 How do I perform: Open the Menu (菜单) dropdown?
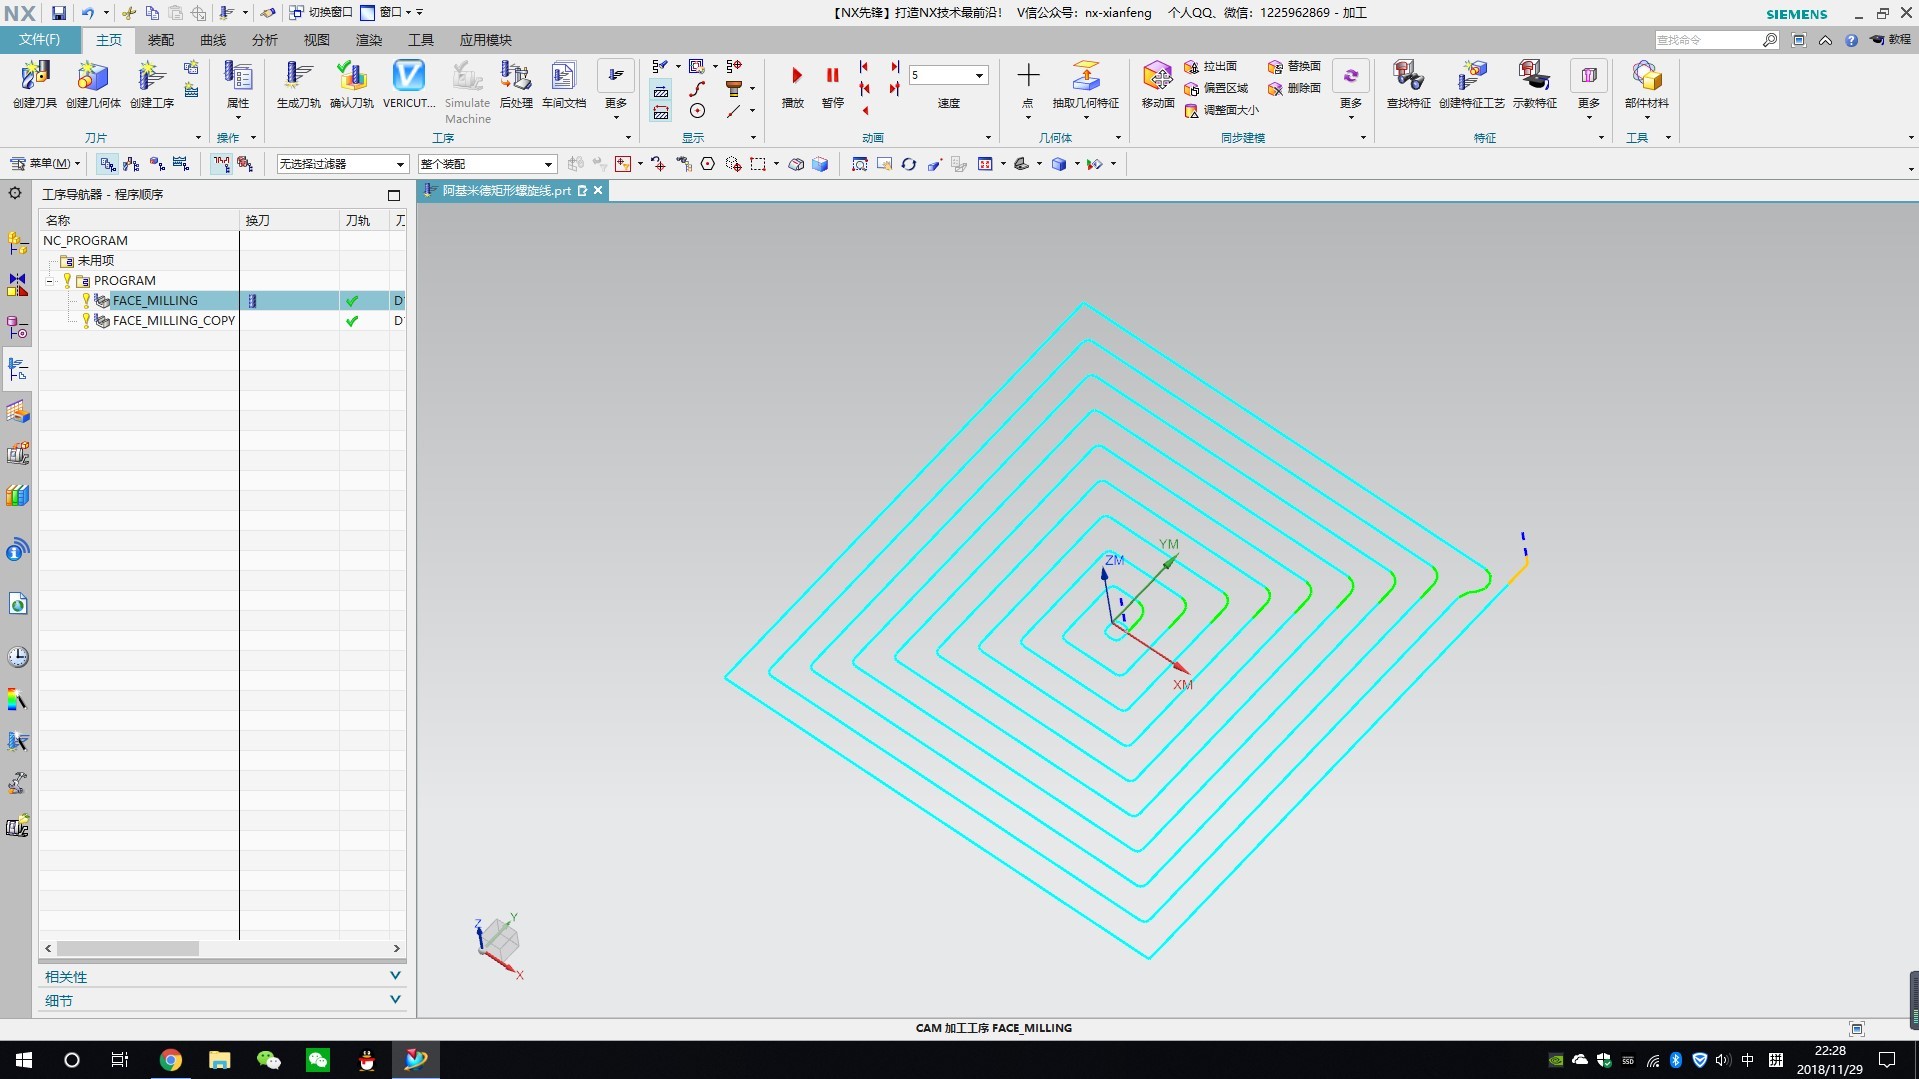pos(46,164)
